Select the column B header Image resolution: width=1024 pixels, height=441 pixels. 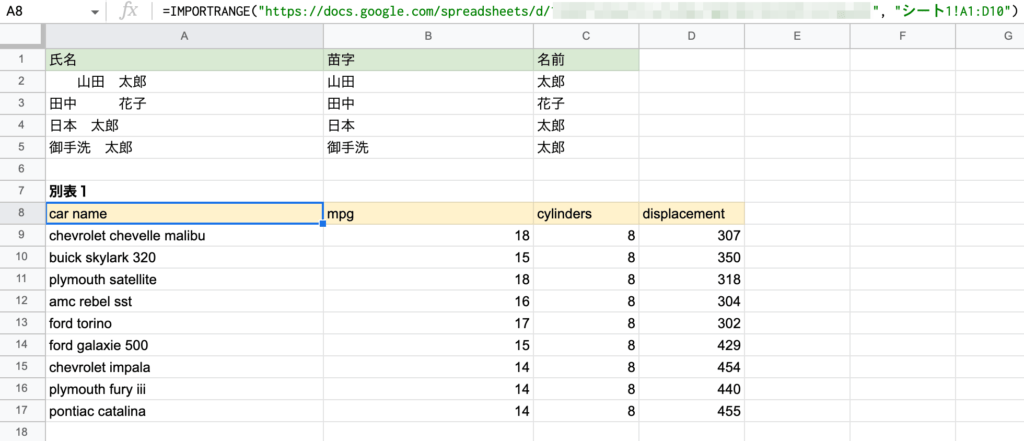[x=428, y=37]
